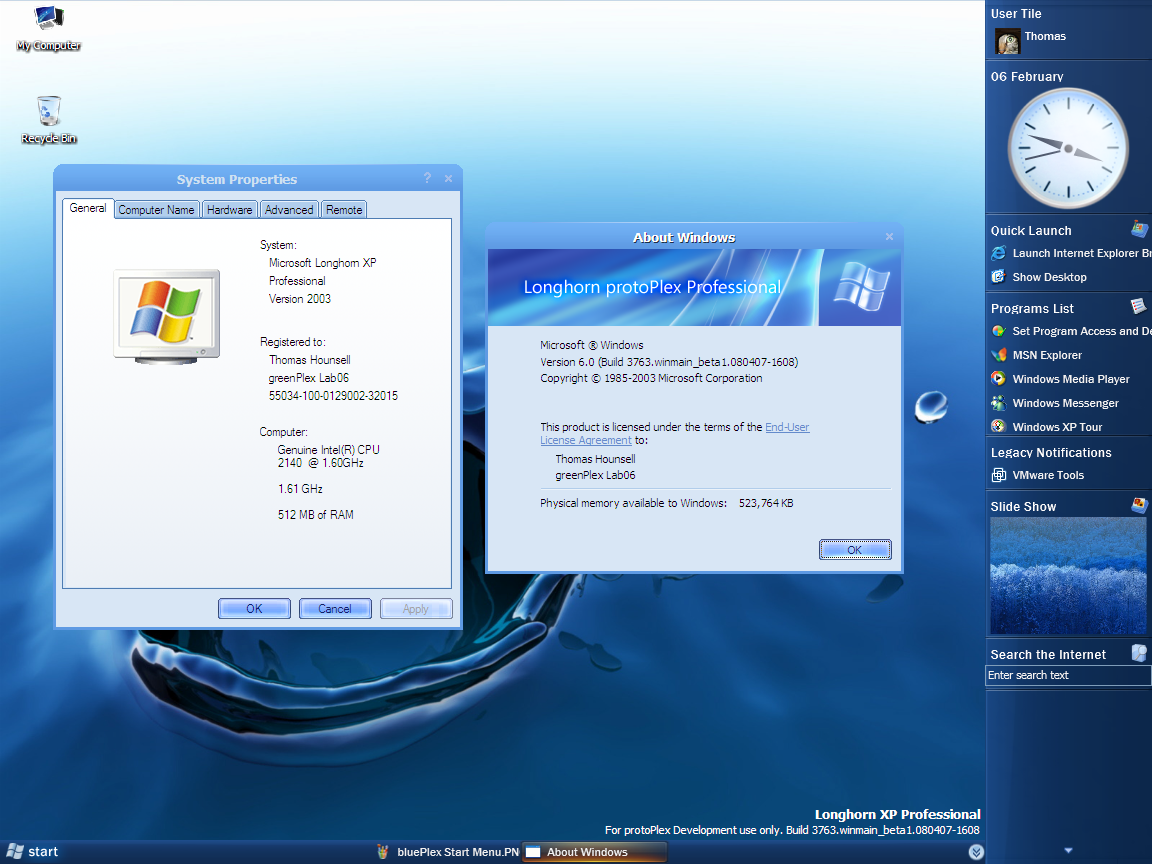The image size is (1152, 864).
Task: Click the Slide Show header icon
Action: coord(1140,505)
